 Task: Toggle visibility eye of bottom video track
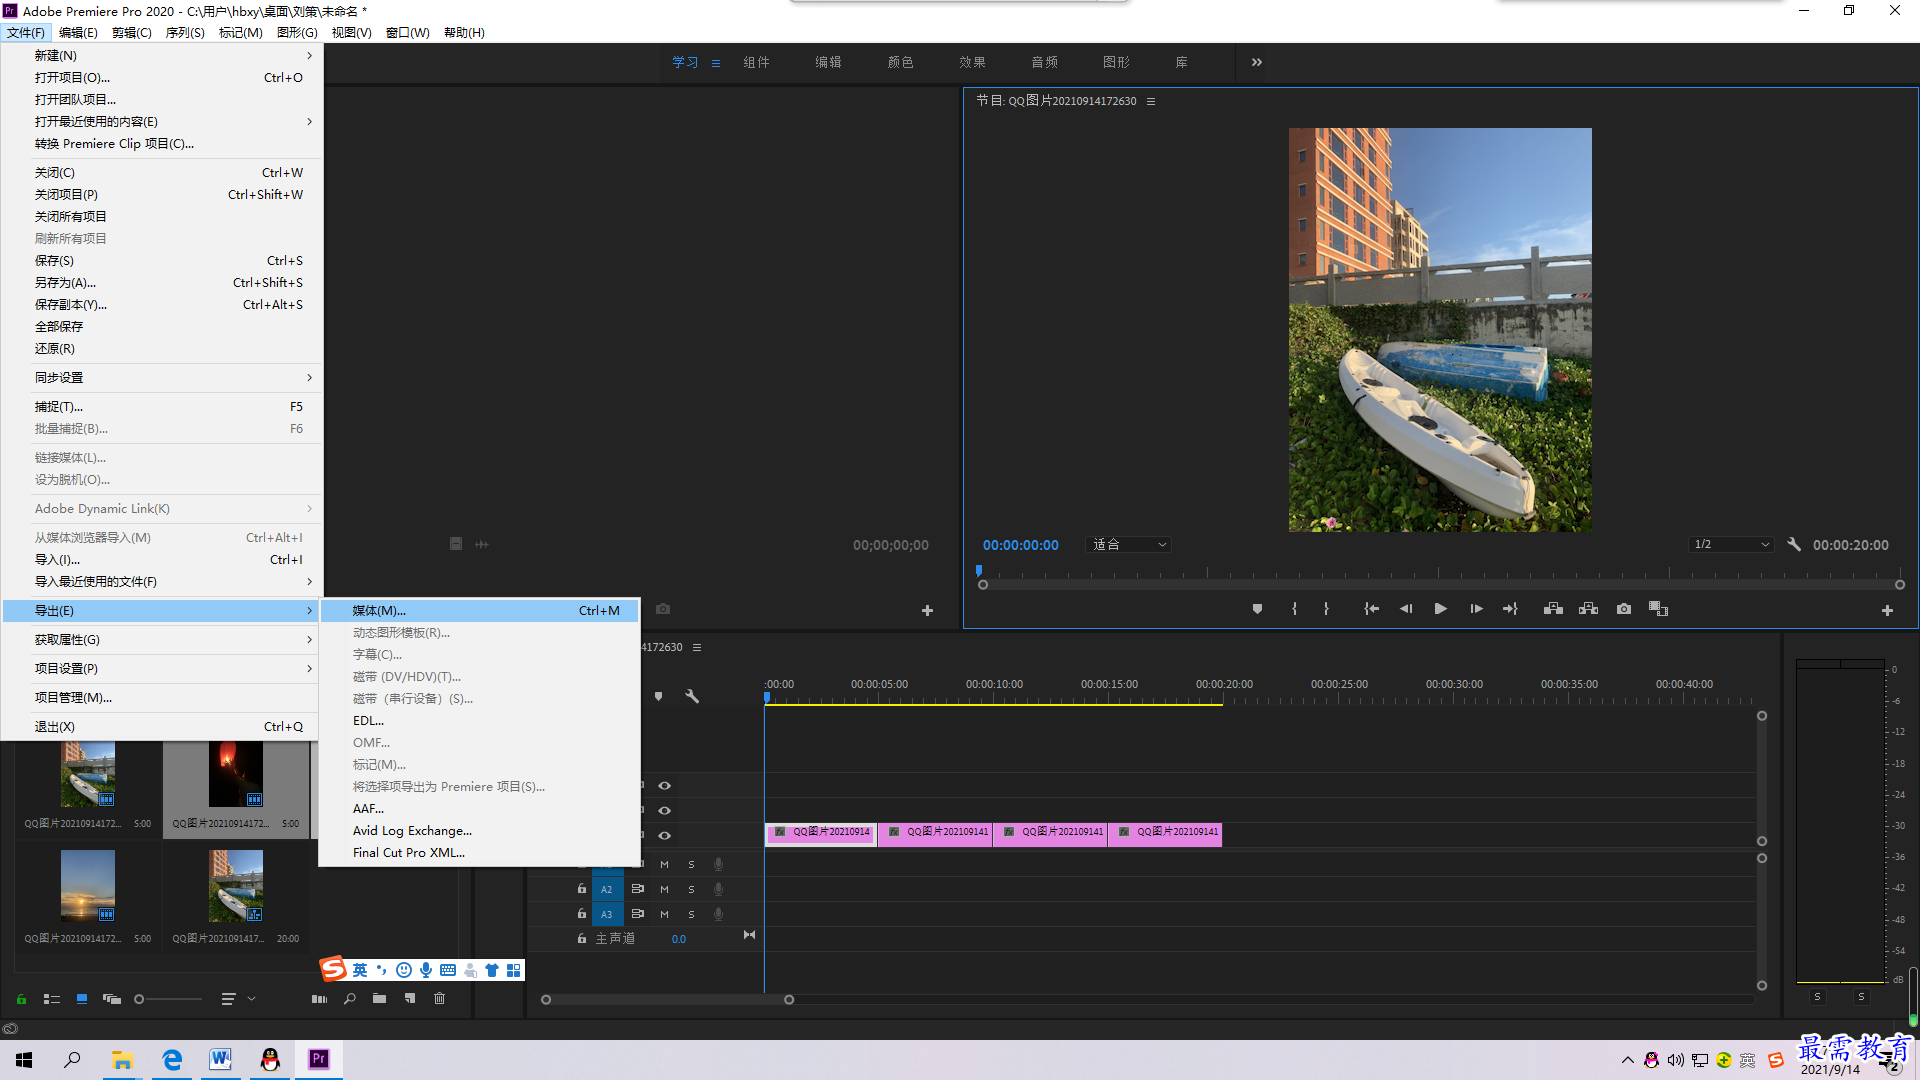(664, 836)
